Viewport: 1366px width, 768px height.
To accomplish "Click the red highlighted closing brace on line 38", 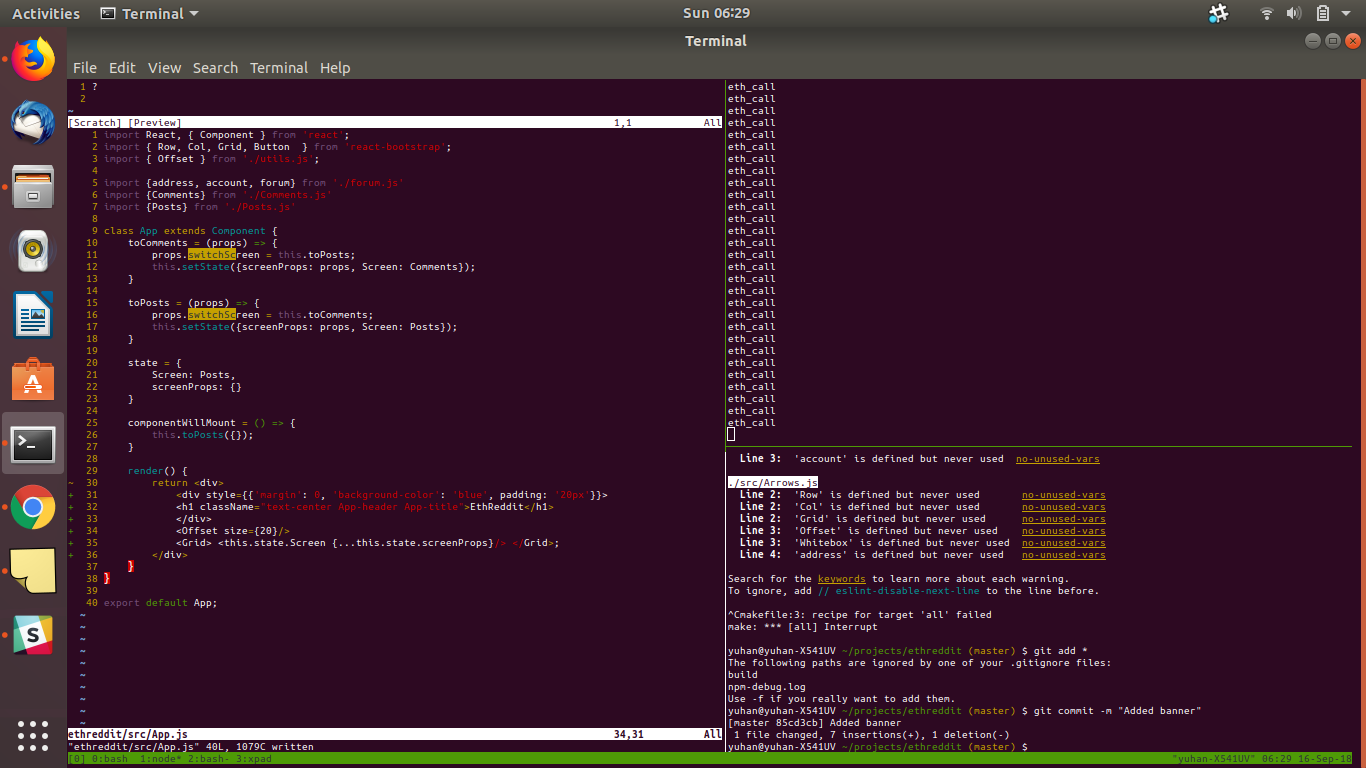I will coord(107,579).
